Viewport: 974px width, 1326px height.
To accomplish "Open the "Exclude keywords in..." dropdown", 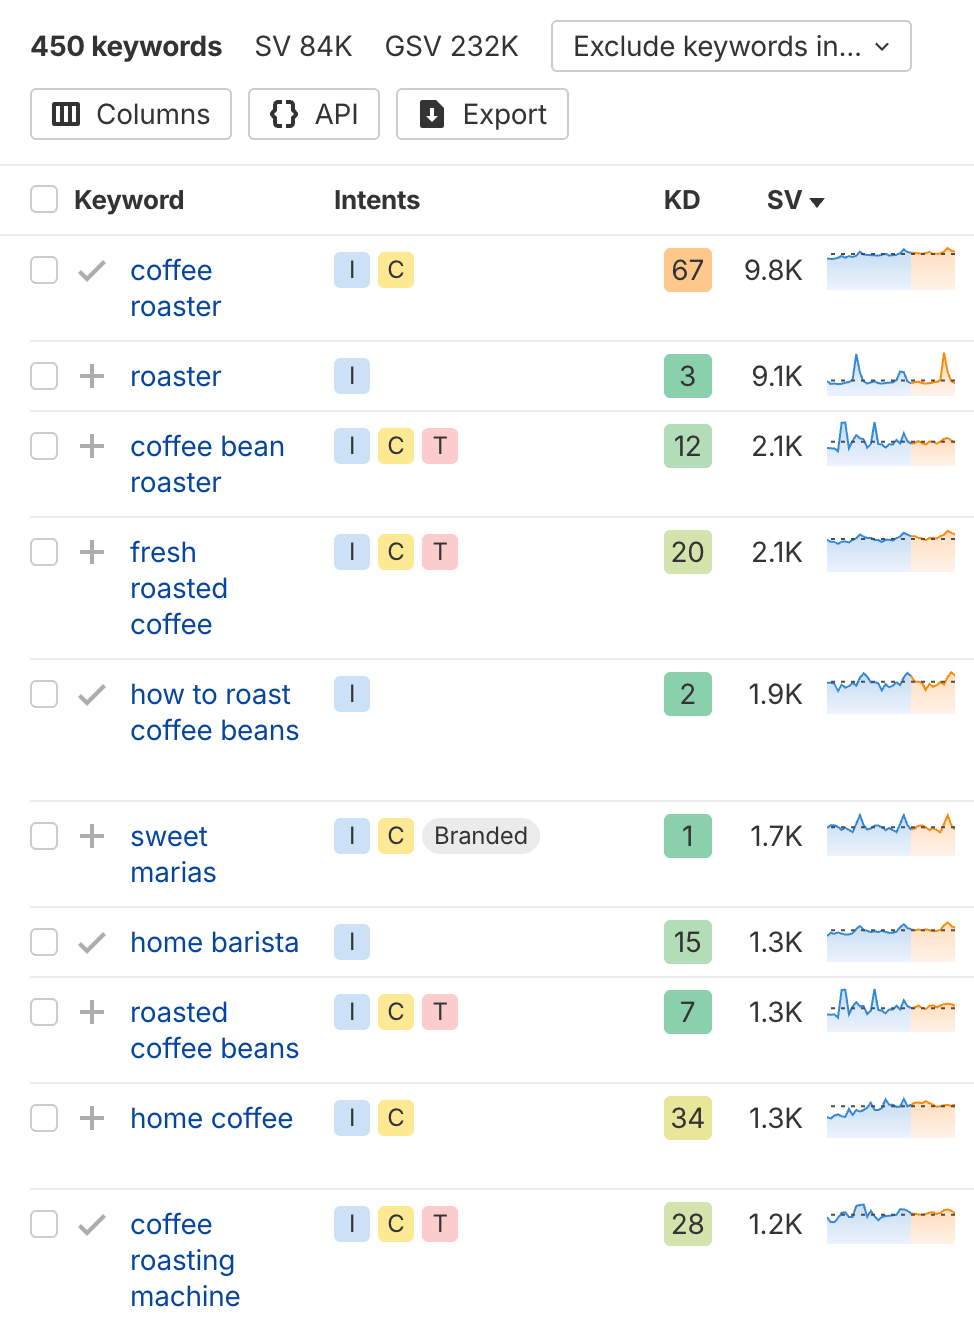I will (x=730, y=46).
